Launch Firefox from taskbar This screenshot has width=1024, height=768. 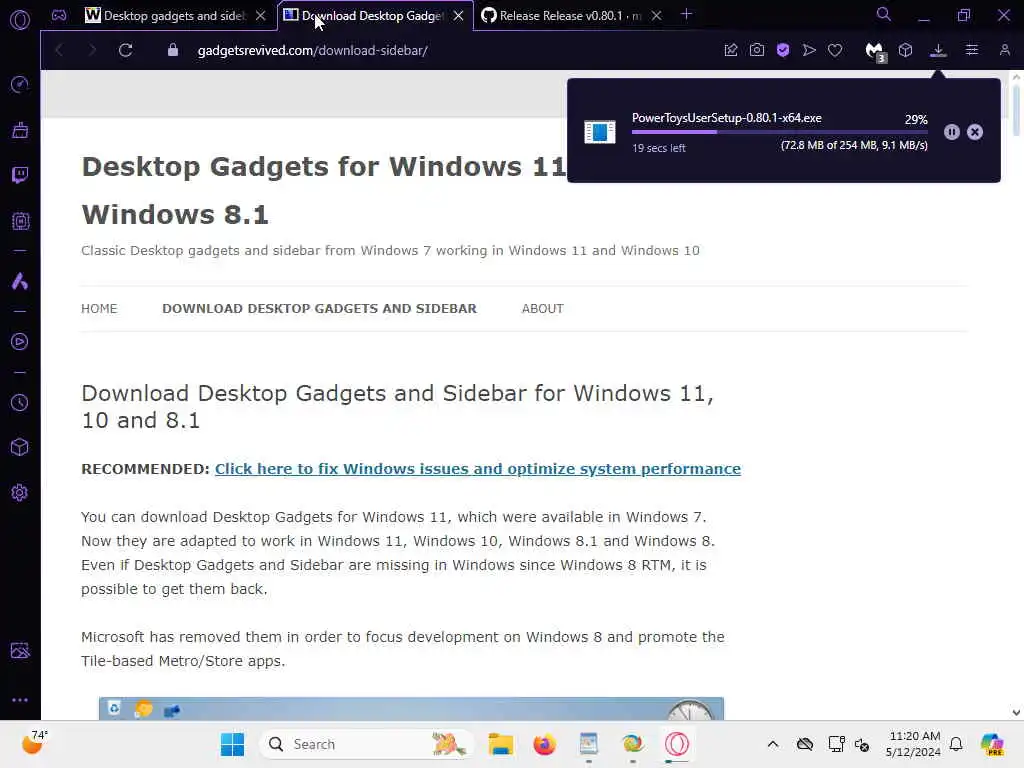coord(544,744)
